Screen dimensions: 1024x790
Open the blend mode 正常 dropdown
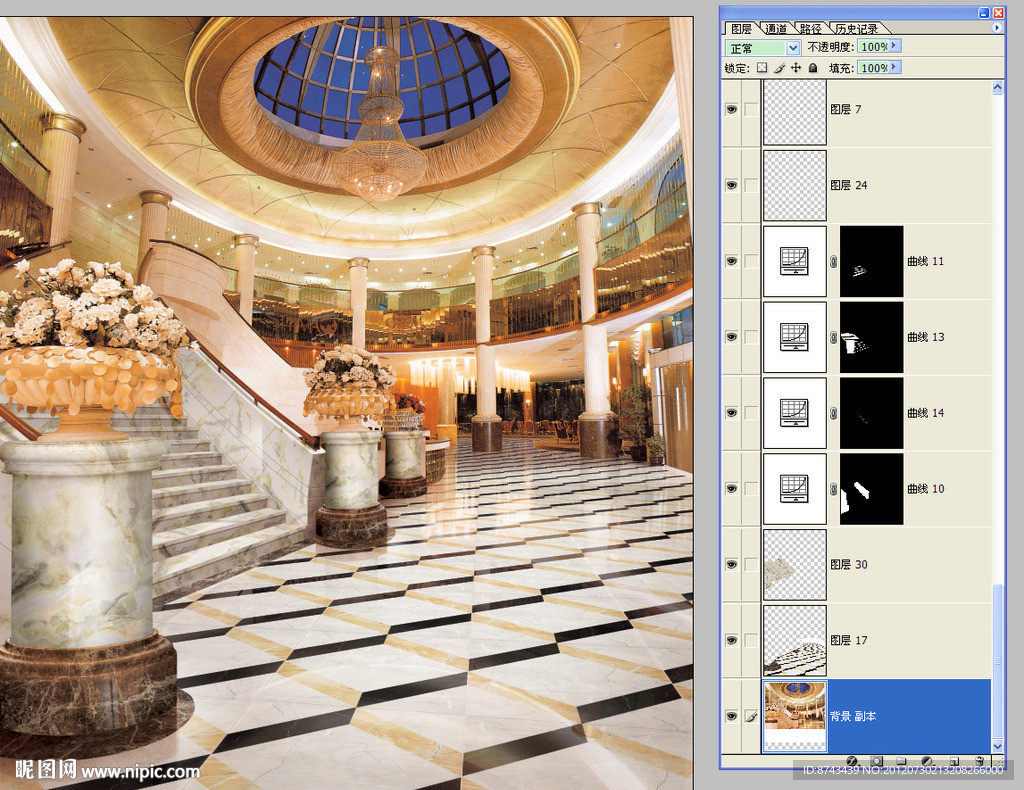[793, 47]
